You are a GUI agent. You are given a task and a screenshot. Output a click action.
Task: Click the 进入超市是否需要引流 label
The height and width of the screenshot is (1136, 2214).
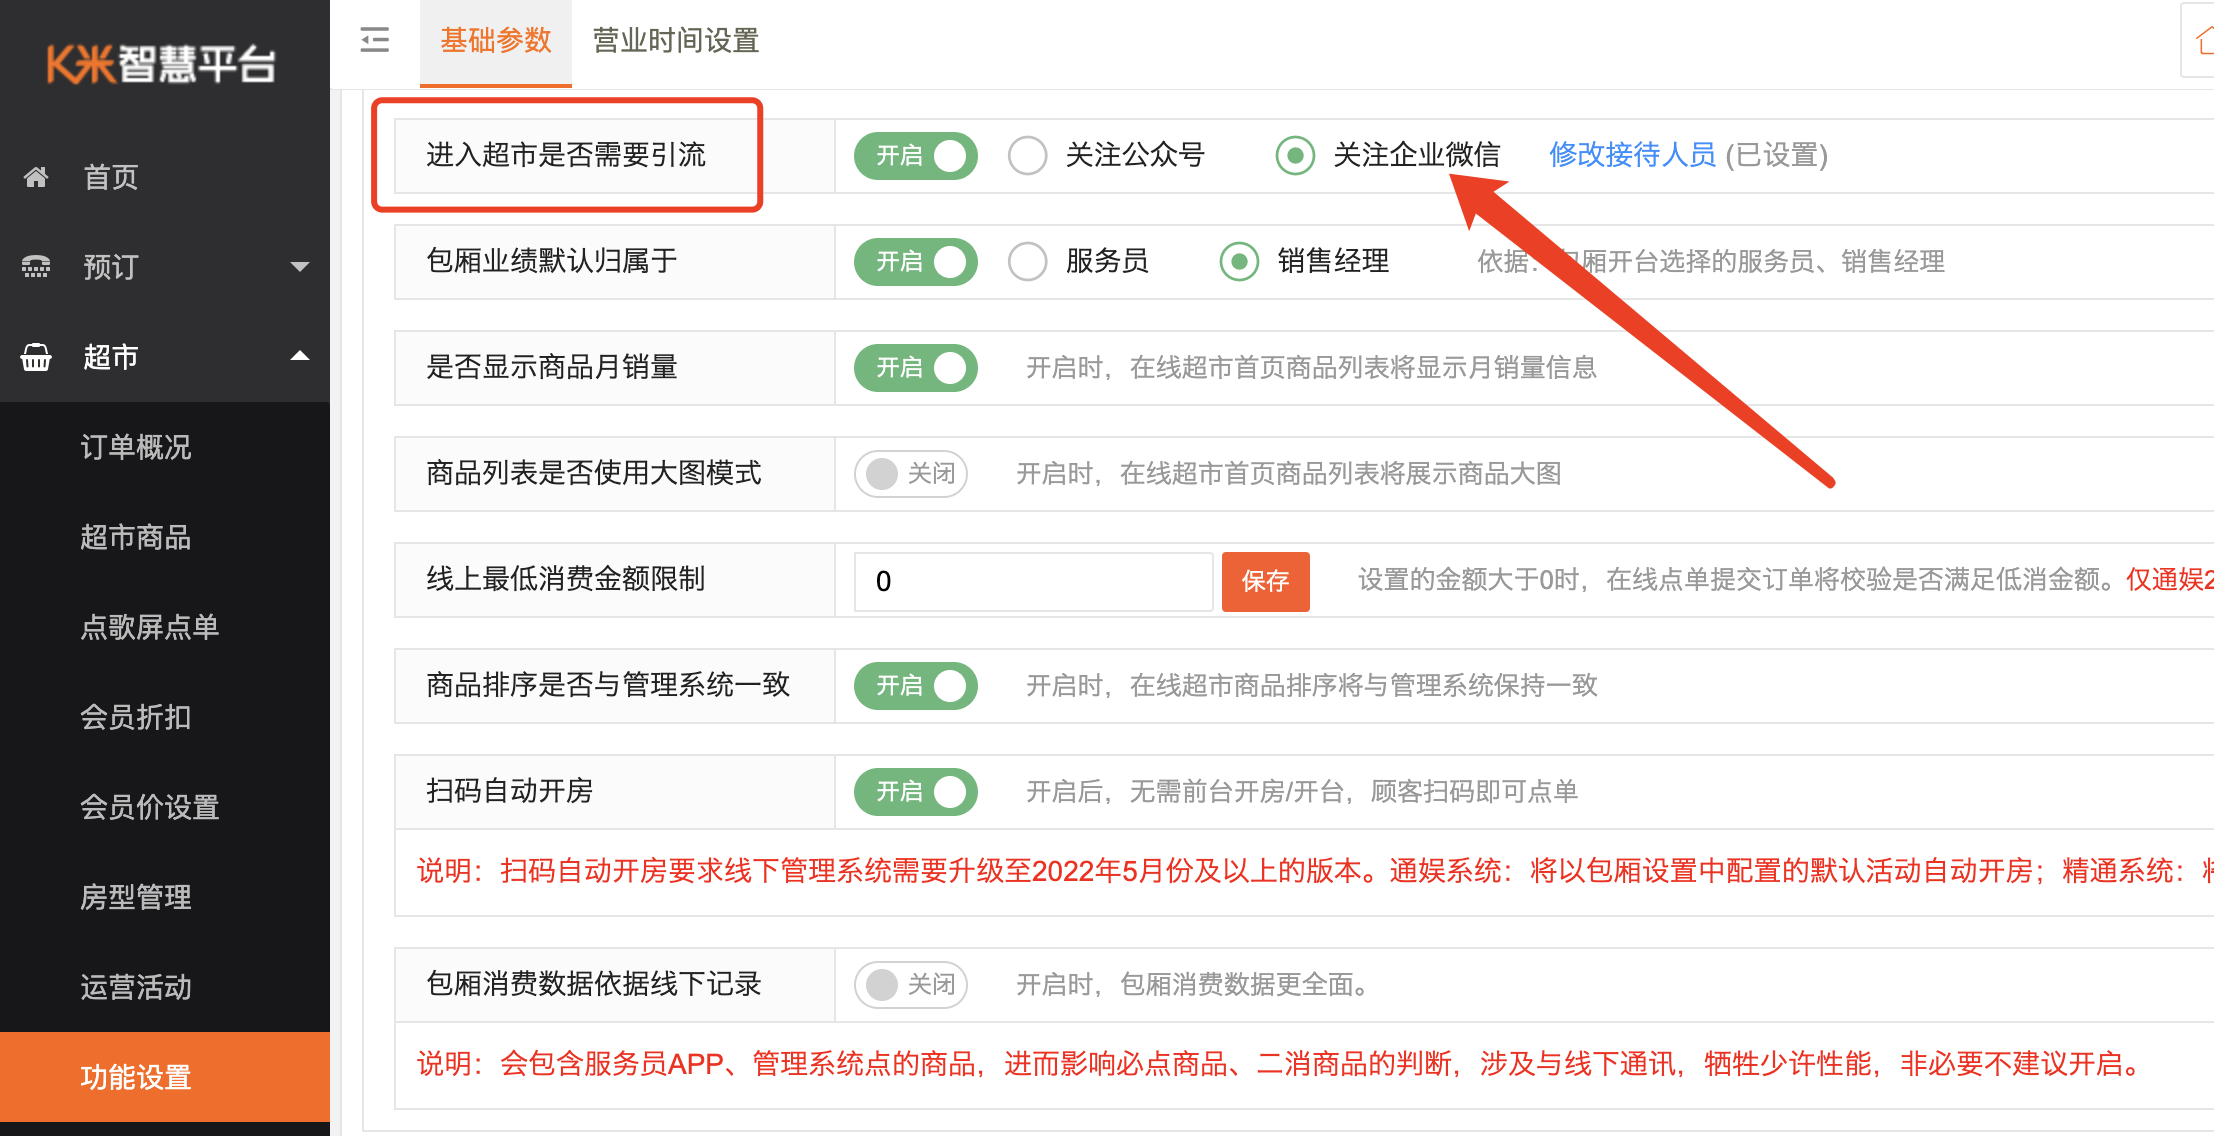(566, 155)
